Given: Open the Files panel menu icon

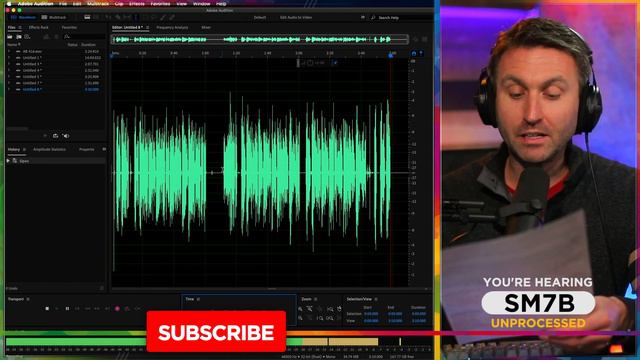Looking at the screenshot, I should (x=20, y=27).
